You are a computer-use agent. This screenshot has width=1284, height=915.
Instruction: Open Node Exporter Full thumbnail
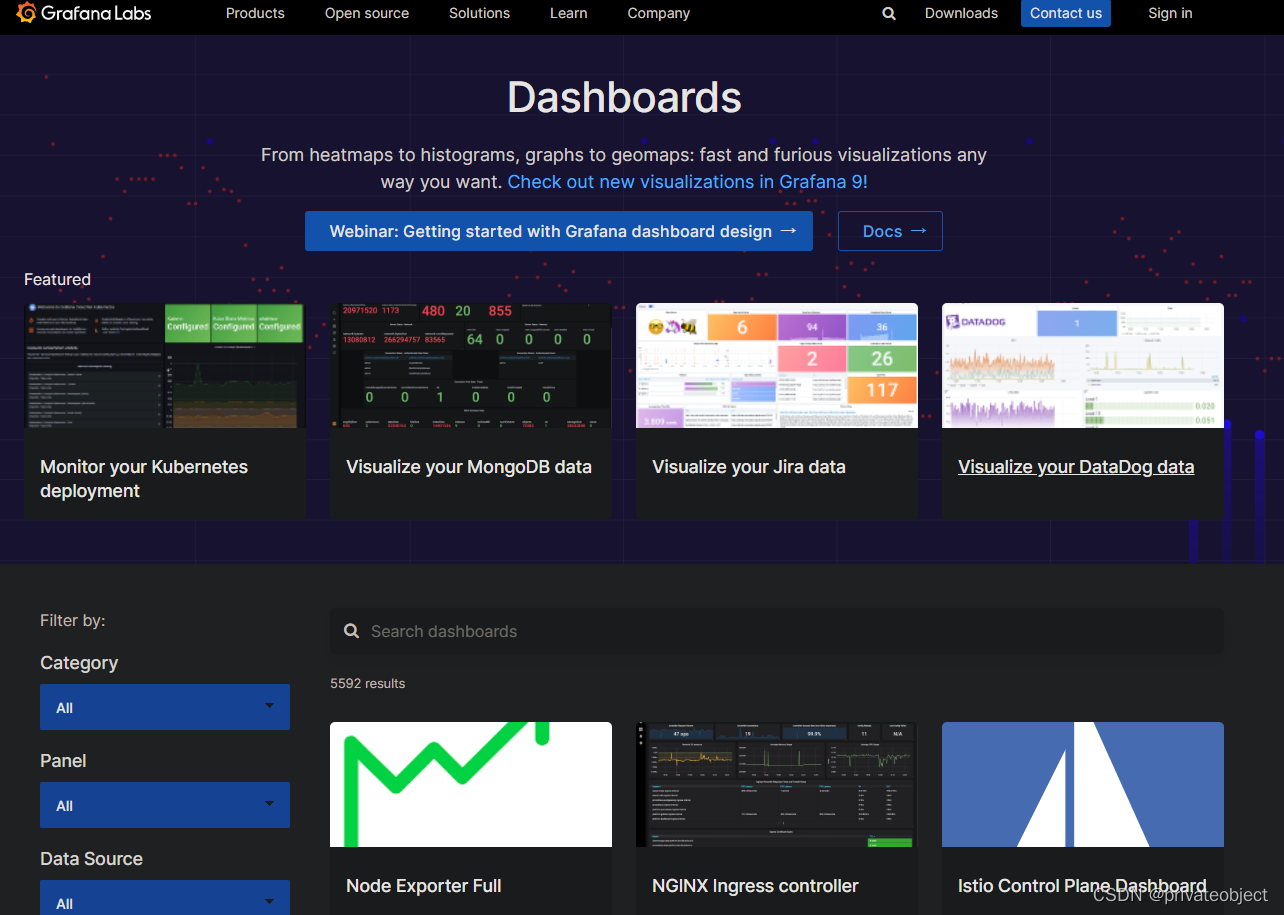click(x=471, y=784)
